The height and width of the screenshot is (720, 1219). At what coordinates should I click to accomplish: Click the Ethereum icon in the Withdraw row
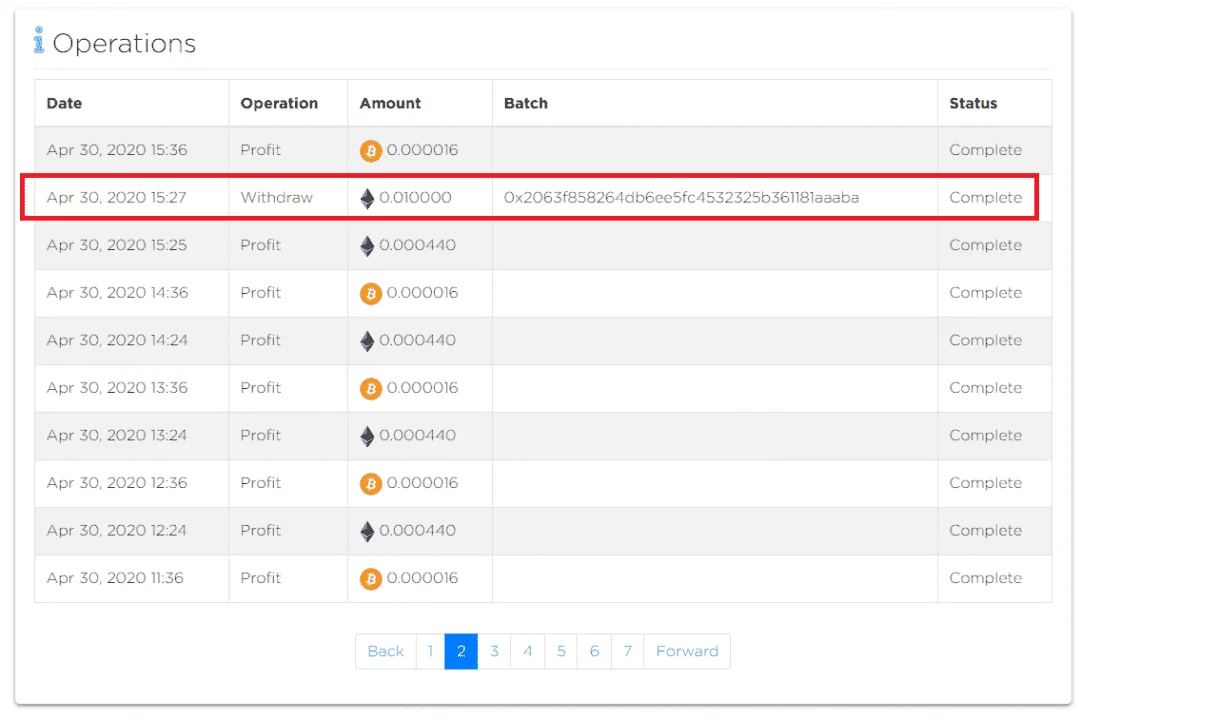point(367,198)
